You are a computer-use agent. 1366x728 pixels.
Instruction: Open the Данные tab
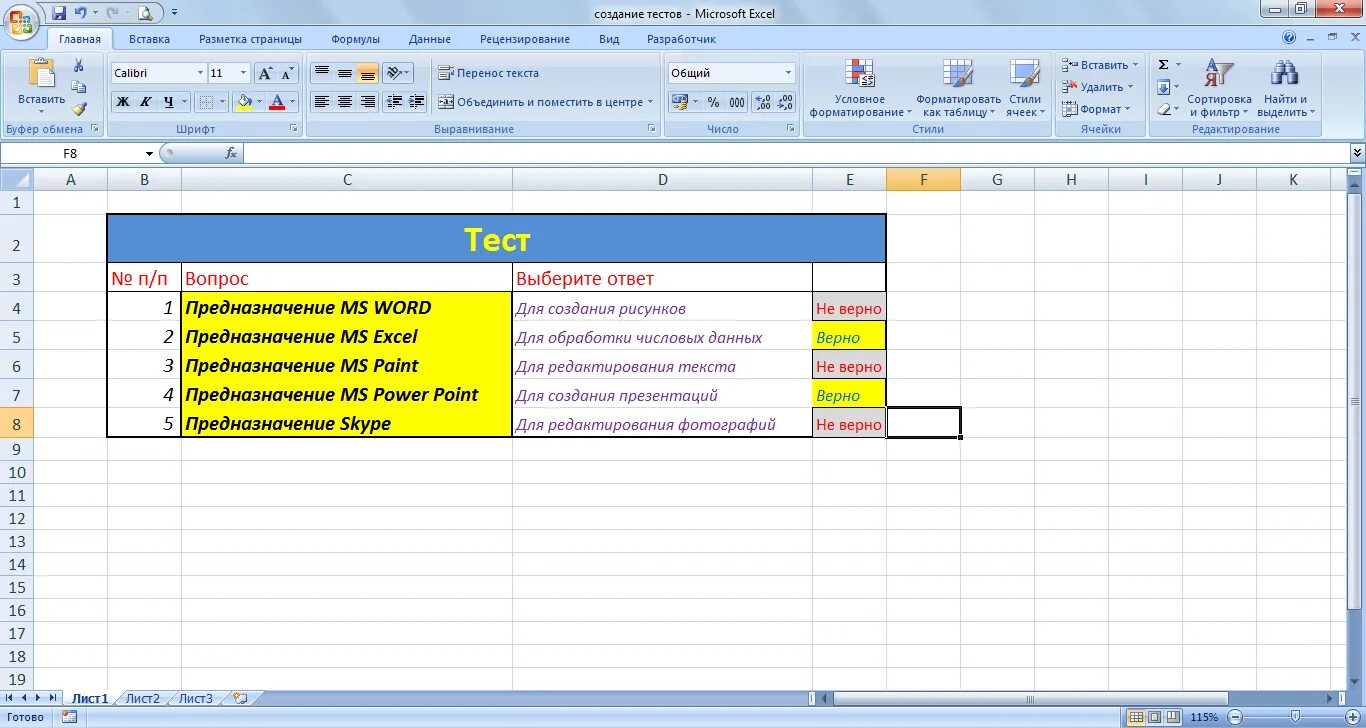pos(430,39)
